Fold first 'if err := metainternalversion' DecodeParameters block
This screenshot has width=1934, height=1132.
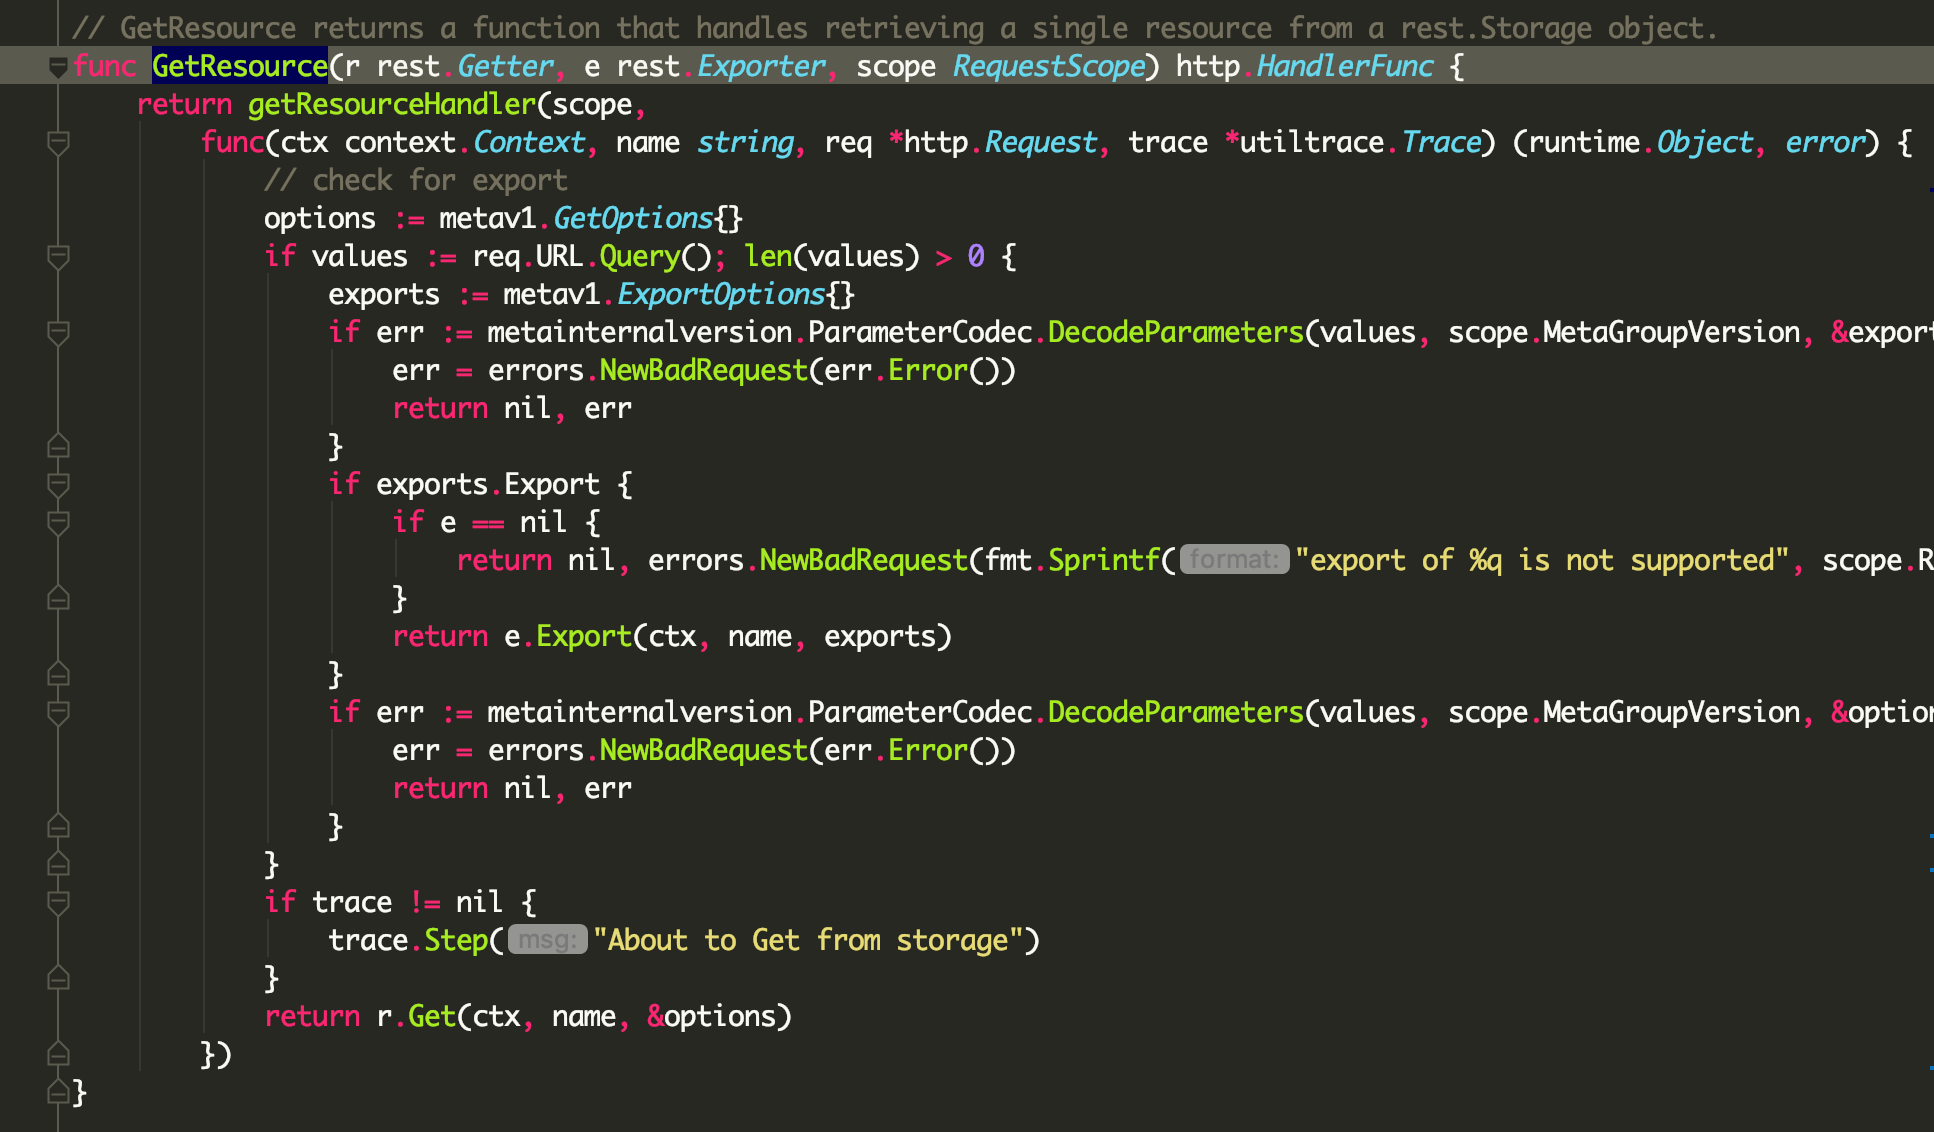(58, 333)
